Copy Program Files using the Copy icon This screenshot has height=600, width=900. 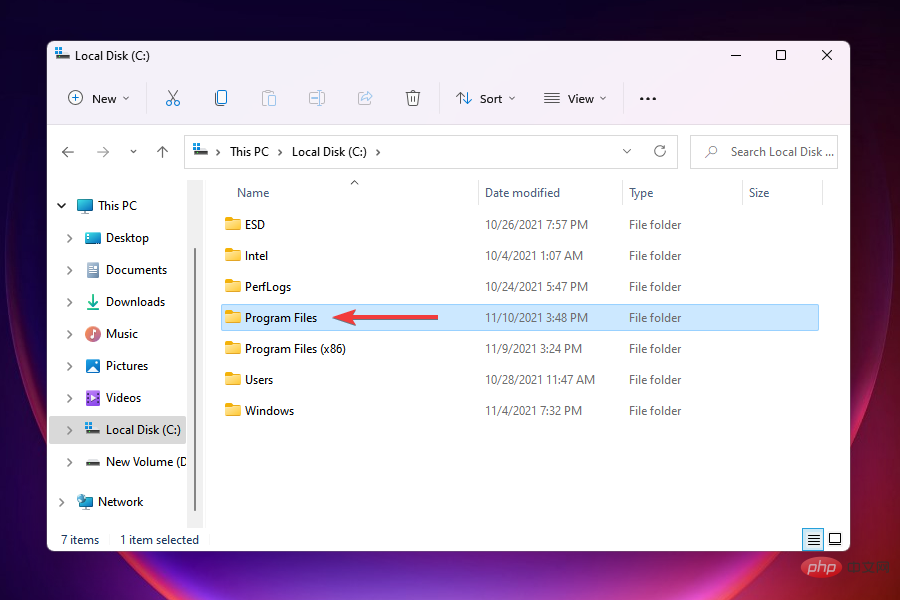pos(221,98)
